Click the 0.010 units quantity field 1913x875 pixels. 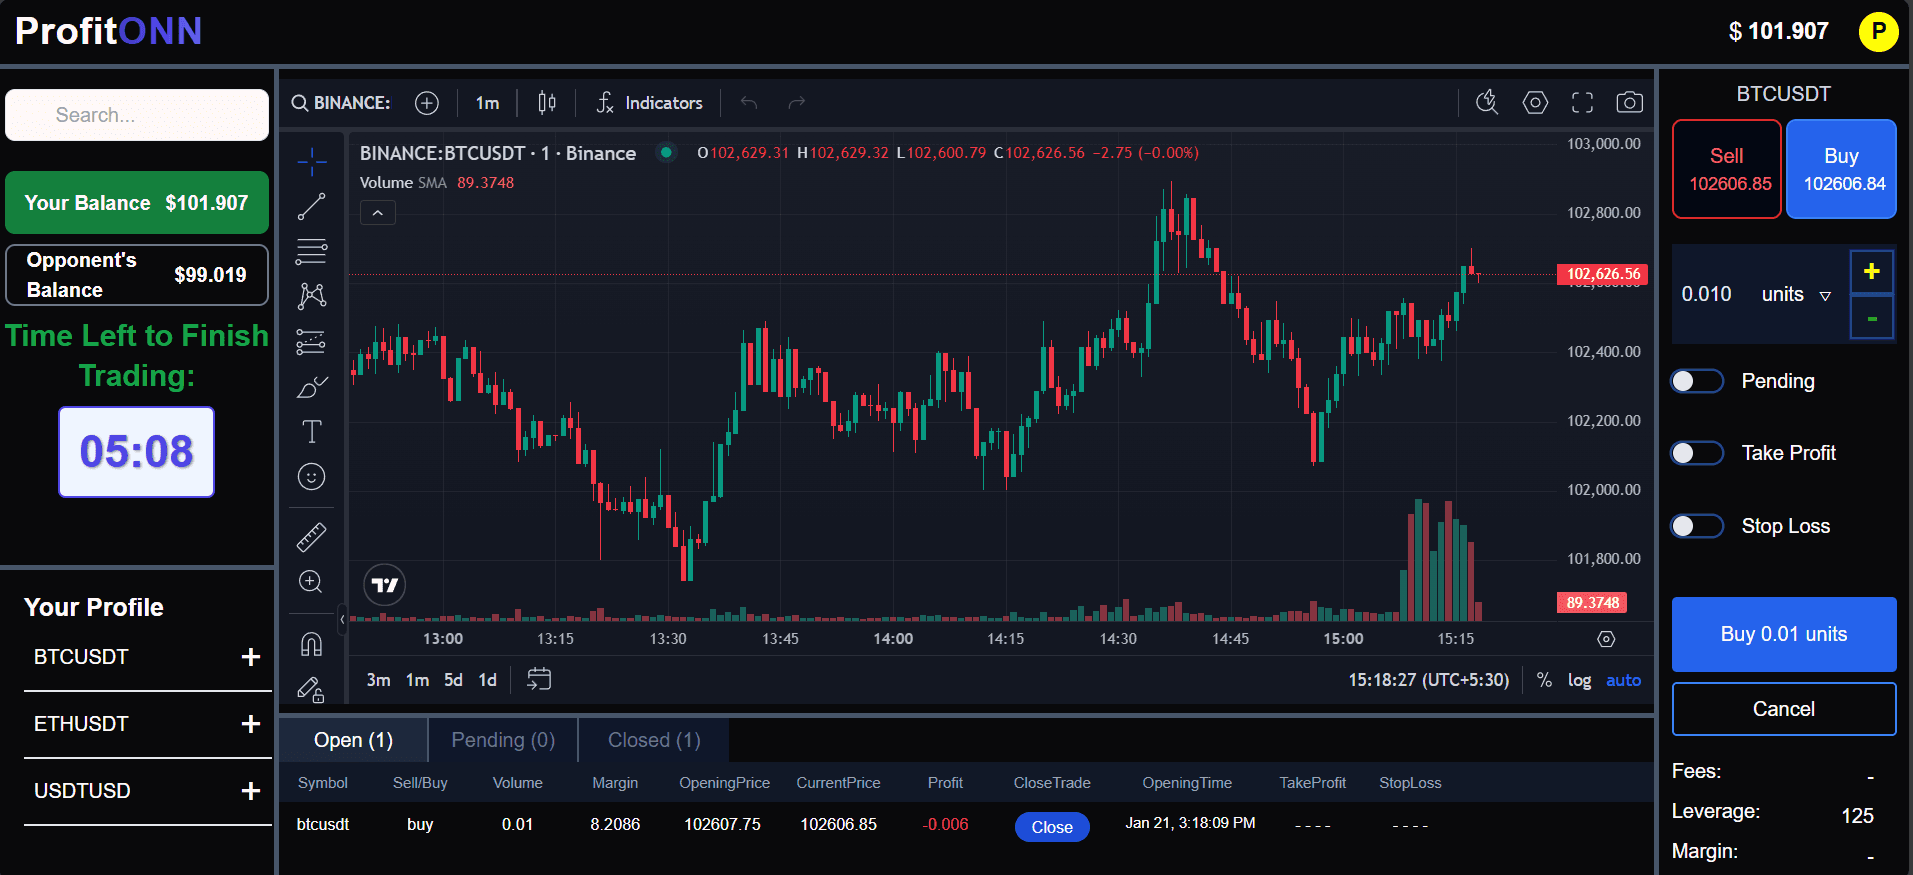[x=1707, y=294]
